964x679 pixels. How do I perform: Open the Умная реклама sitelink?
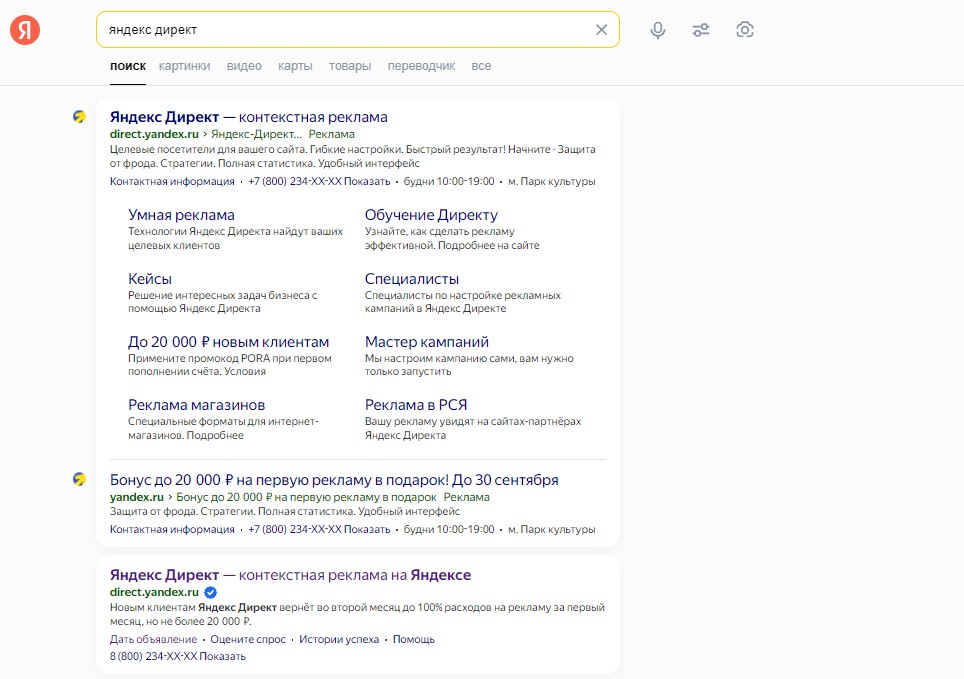tap(181, 215)
